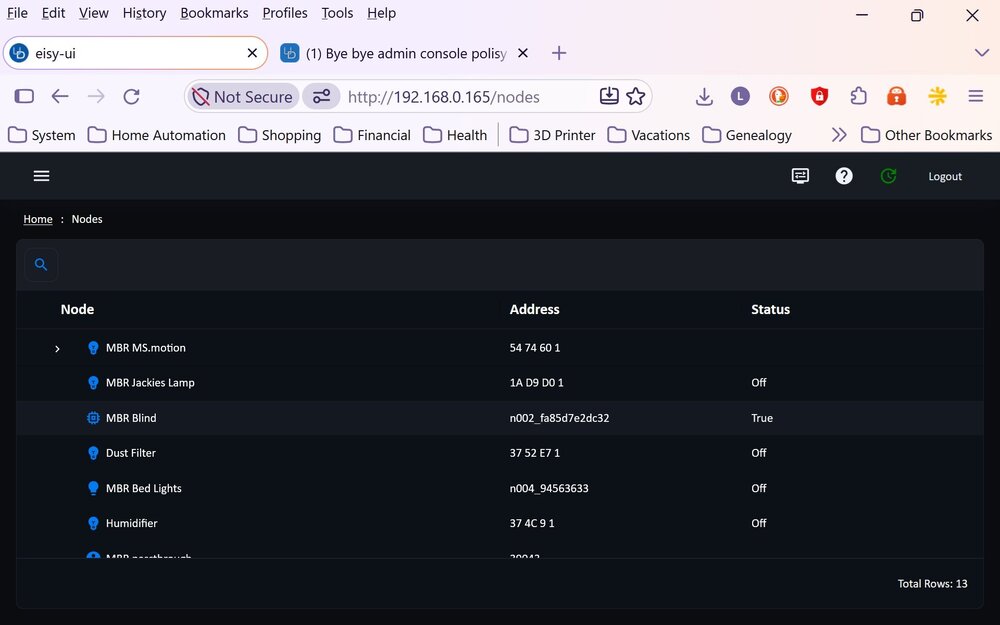Sort by the Address column header
This screenshot has height=625, width=1000.
point(534,309)
